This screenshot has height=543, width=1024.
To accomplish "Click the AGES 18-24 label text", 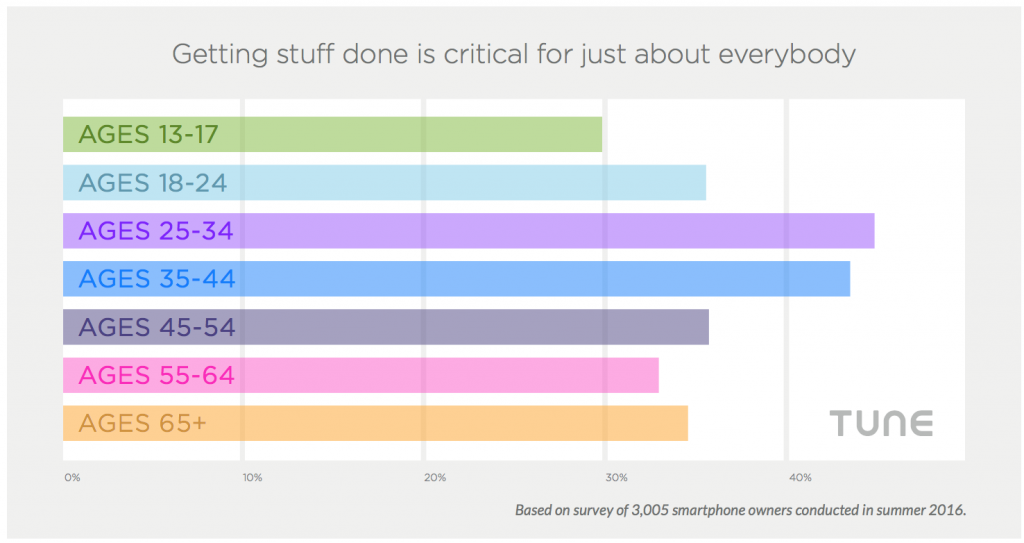I will coord(152,183).
